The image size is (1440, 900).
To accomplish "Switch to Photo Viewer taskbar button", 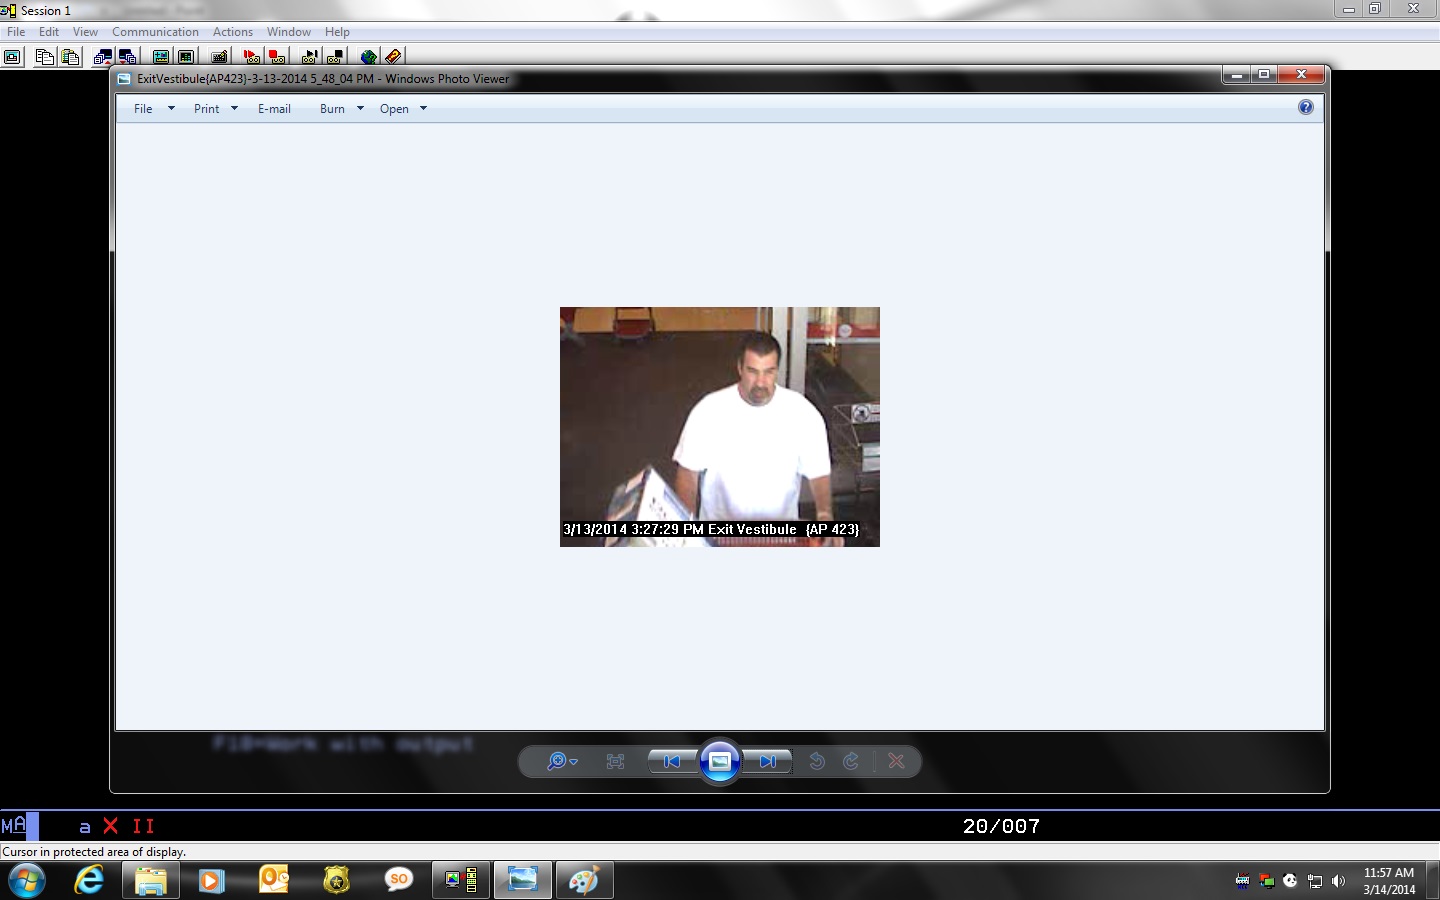I will (522, 880).
